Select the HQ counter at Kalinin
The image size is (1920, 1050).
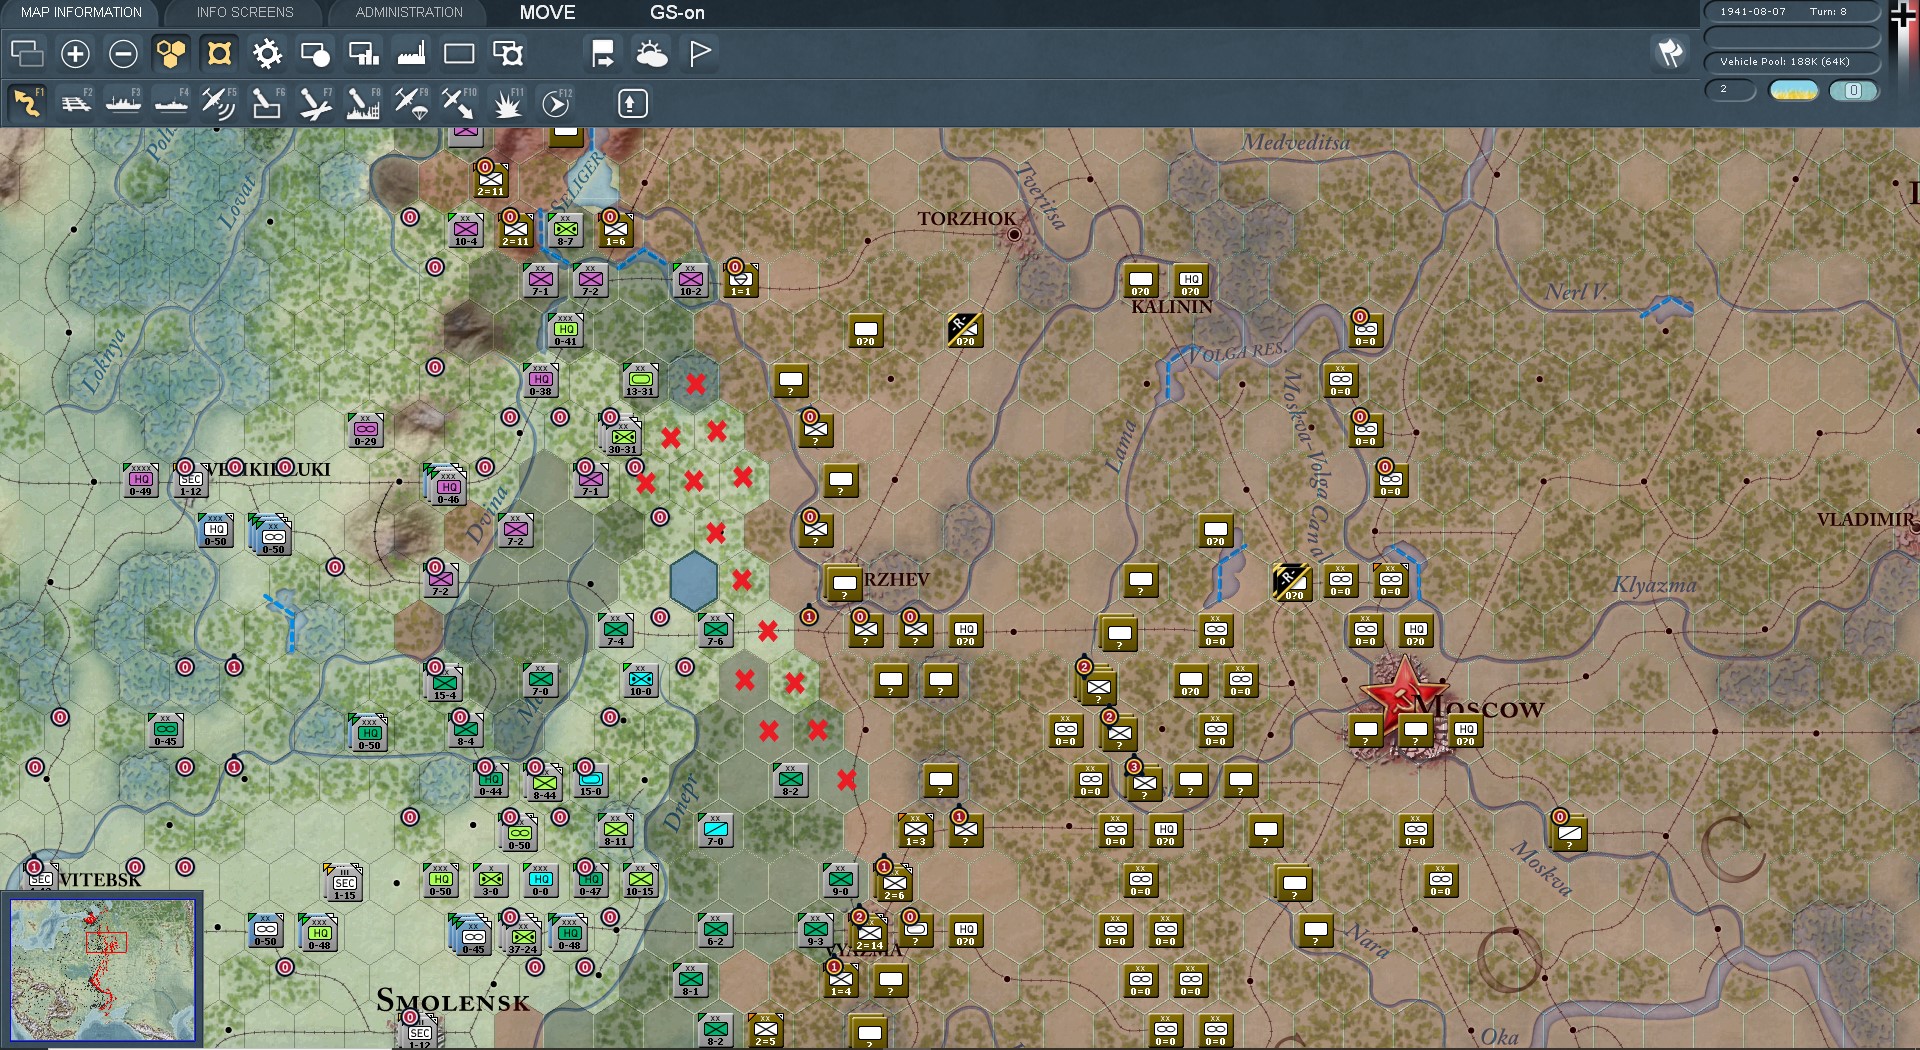(x=1191, y=282)
